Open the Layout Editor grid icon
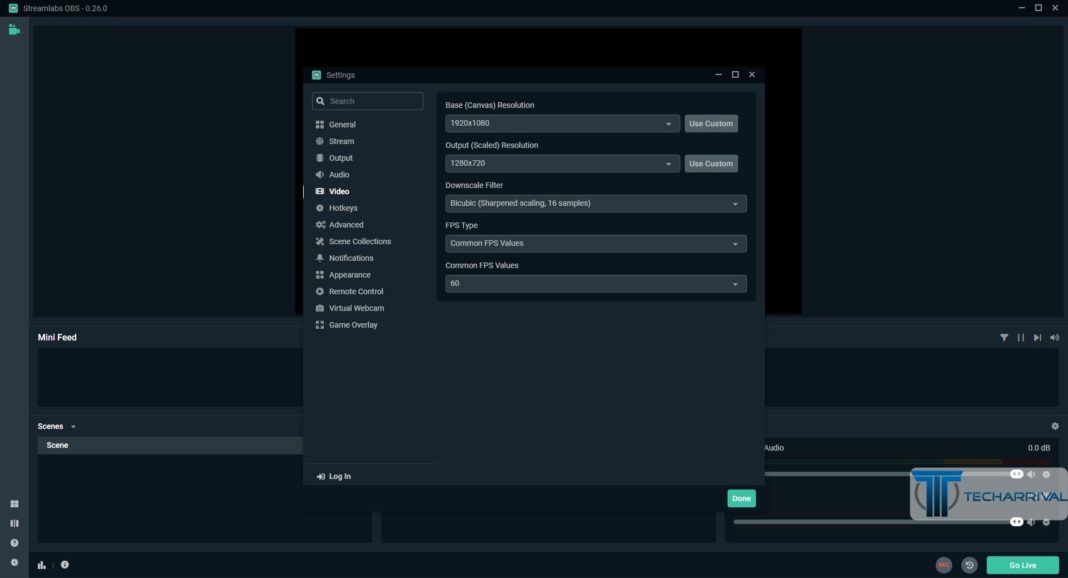Viewport: 1068px width, 578px height. tap(14, 504)
